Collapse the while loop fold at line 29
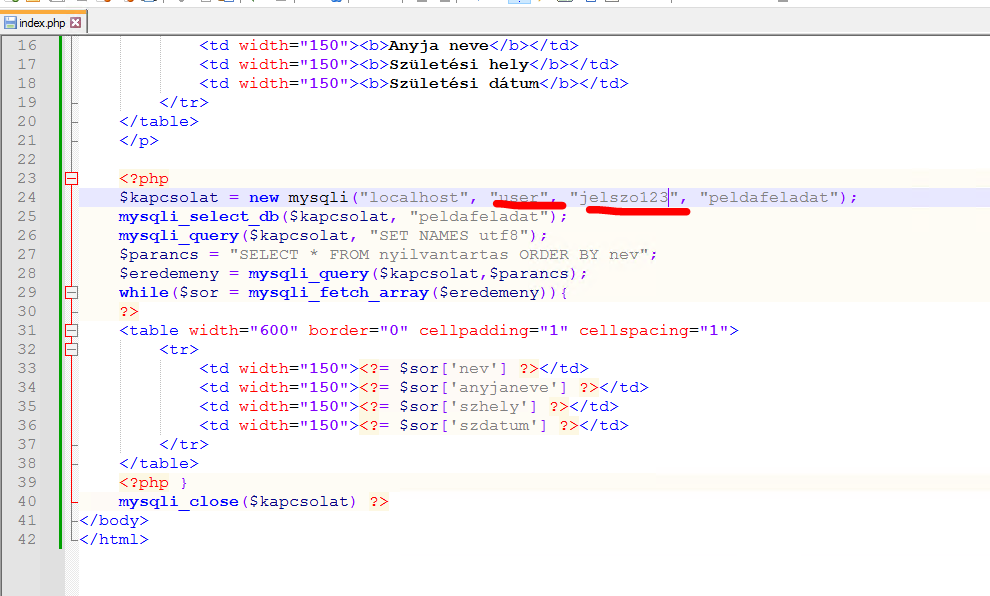 point(71,293)
